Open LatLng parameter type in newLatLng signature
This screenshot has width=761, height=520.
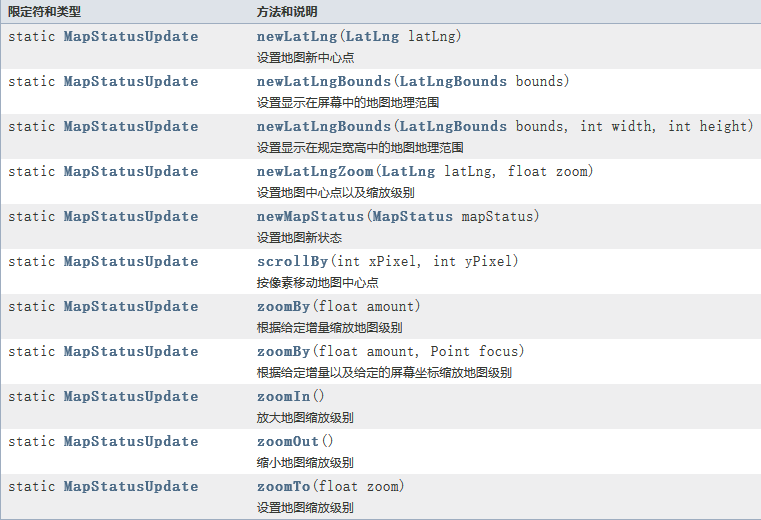click(372, 36)
